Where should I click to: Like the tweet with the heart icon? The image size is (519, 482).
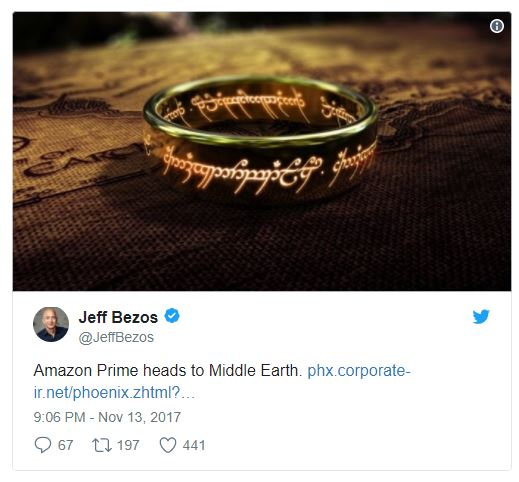coord(168,445)
